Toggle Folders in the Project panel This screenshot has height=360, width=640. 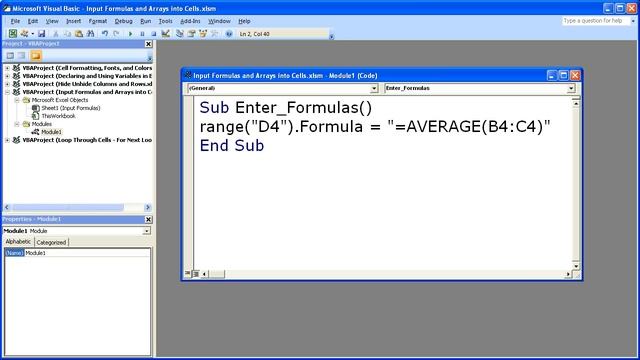[x=36, y=56]
